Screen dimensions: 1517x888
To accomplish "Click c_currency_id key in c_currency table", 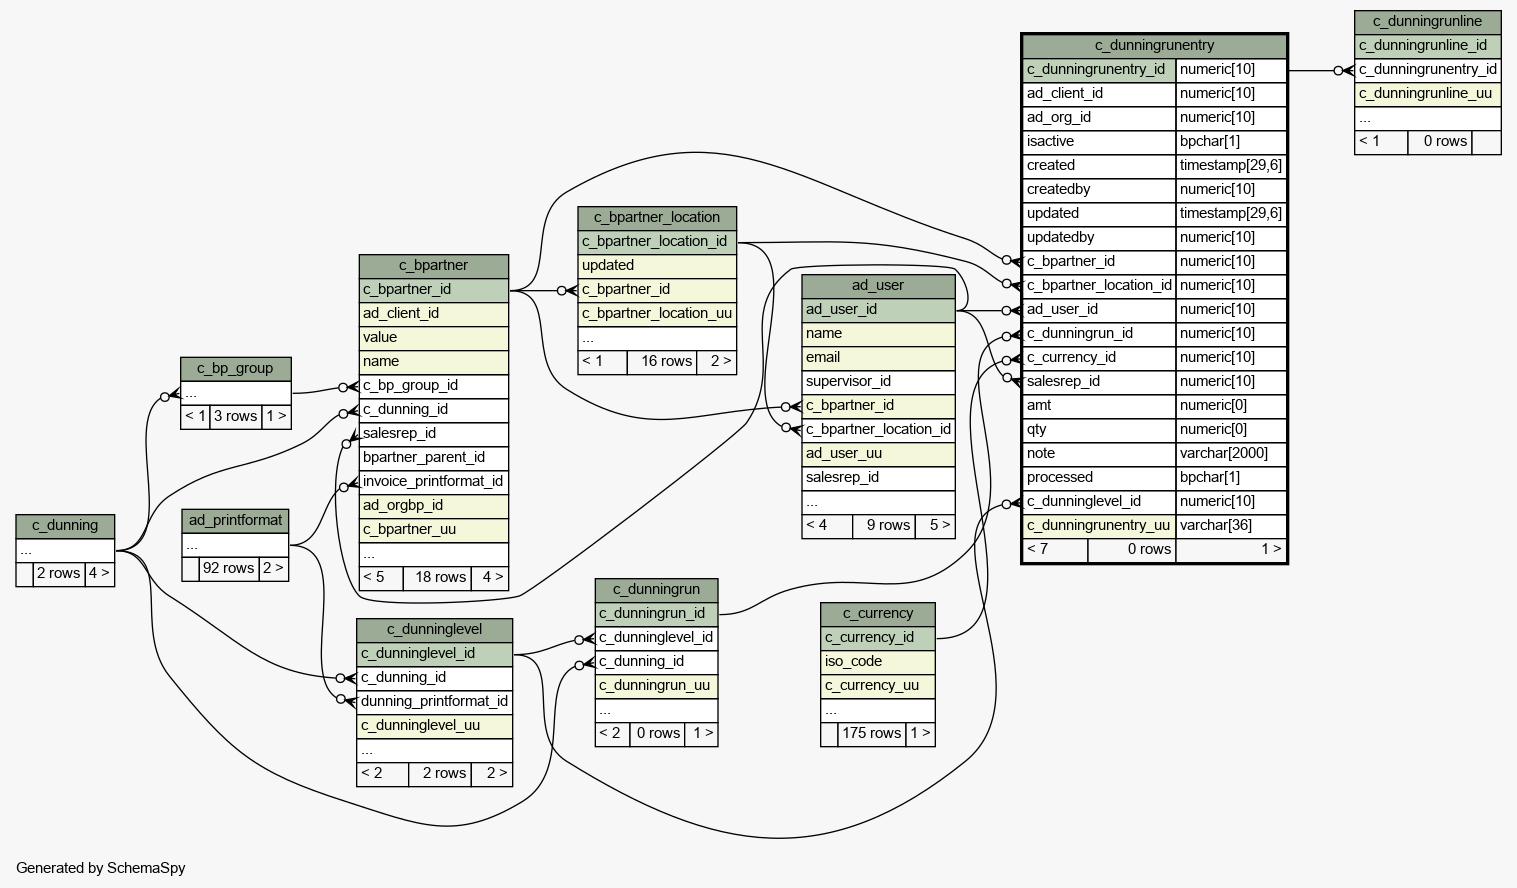I will click(878, 637).
